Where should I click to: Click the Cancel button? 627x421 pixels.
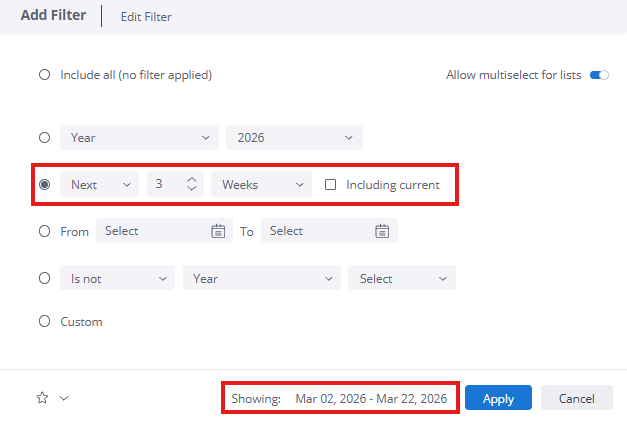(x=576, y=398)
